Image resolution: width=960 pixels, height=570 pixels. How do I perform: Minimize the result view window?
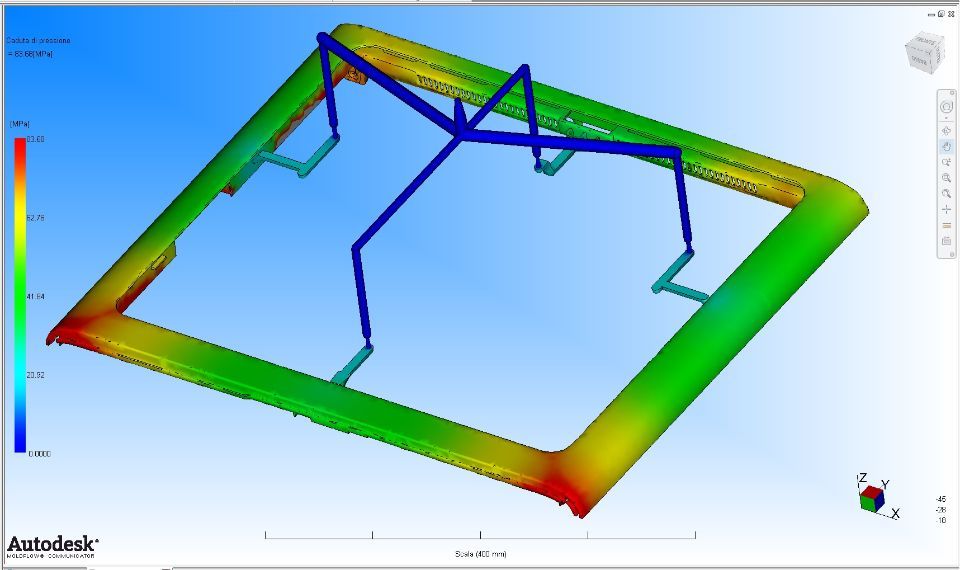click(x=932, y=13)
